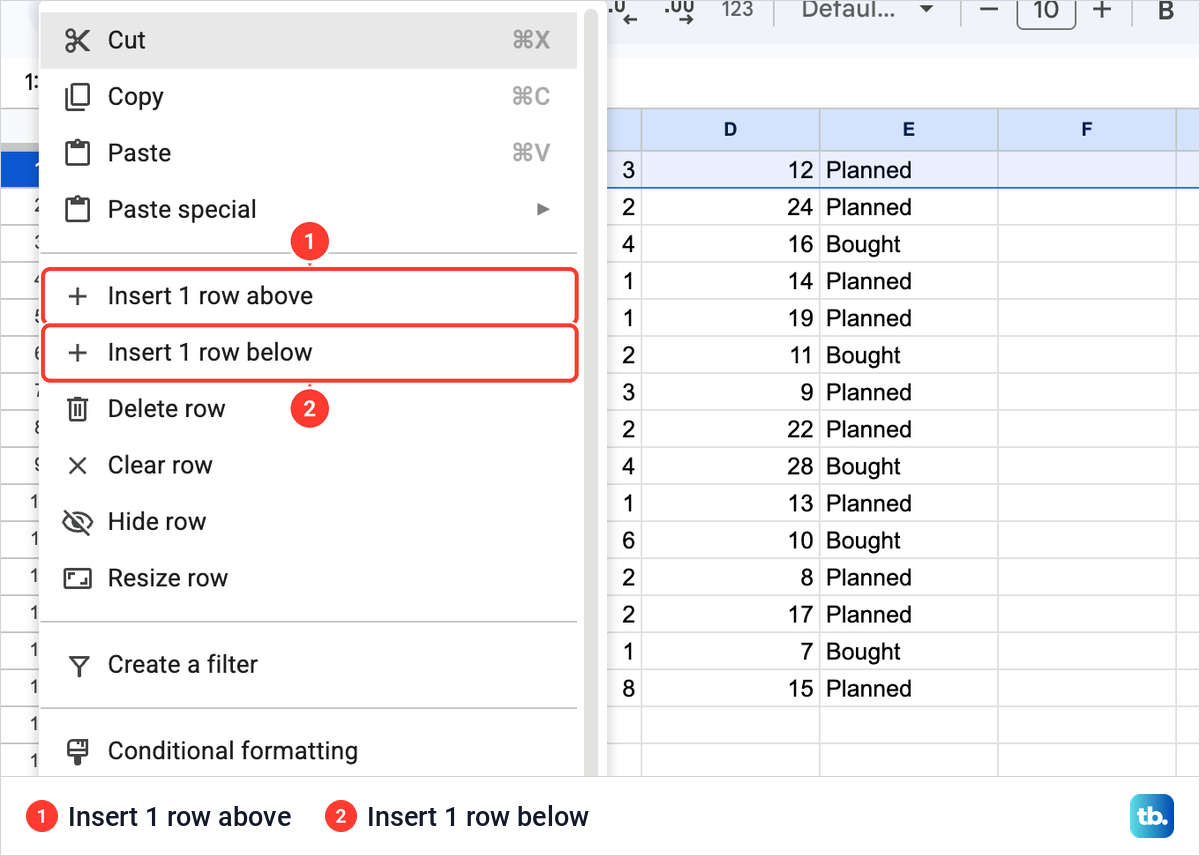Screen dimensions: 1200x856
Task: Choose Cut from the context menu
Action: (309, 40)
